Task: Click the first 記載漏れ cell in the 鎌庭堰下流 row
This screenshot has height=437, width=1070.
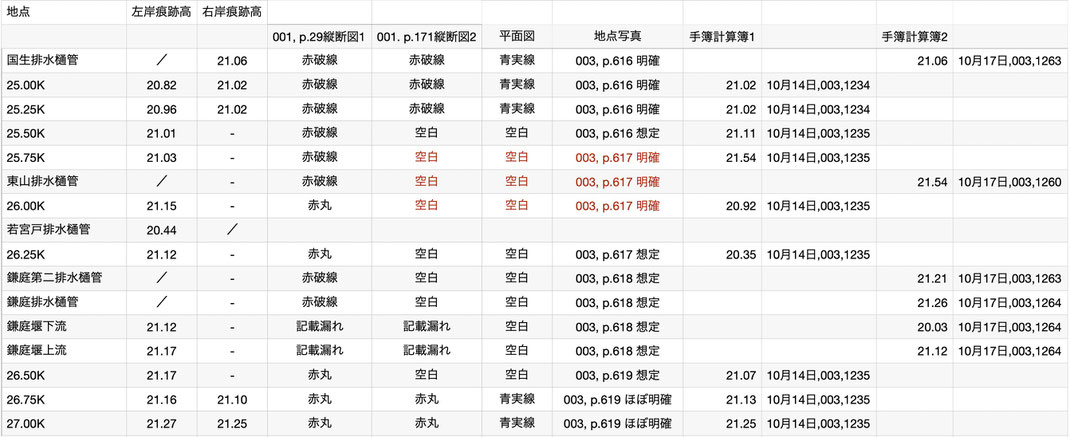Action: 319,327
